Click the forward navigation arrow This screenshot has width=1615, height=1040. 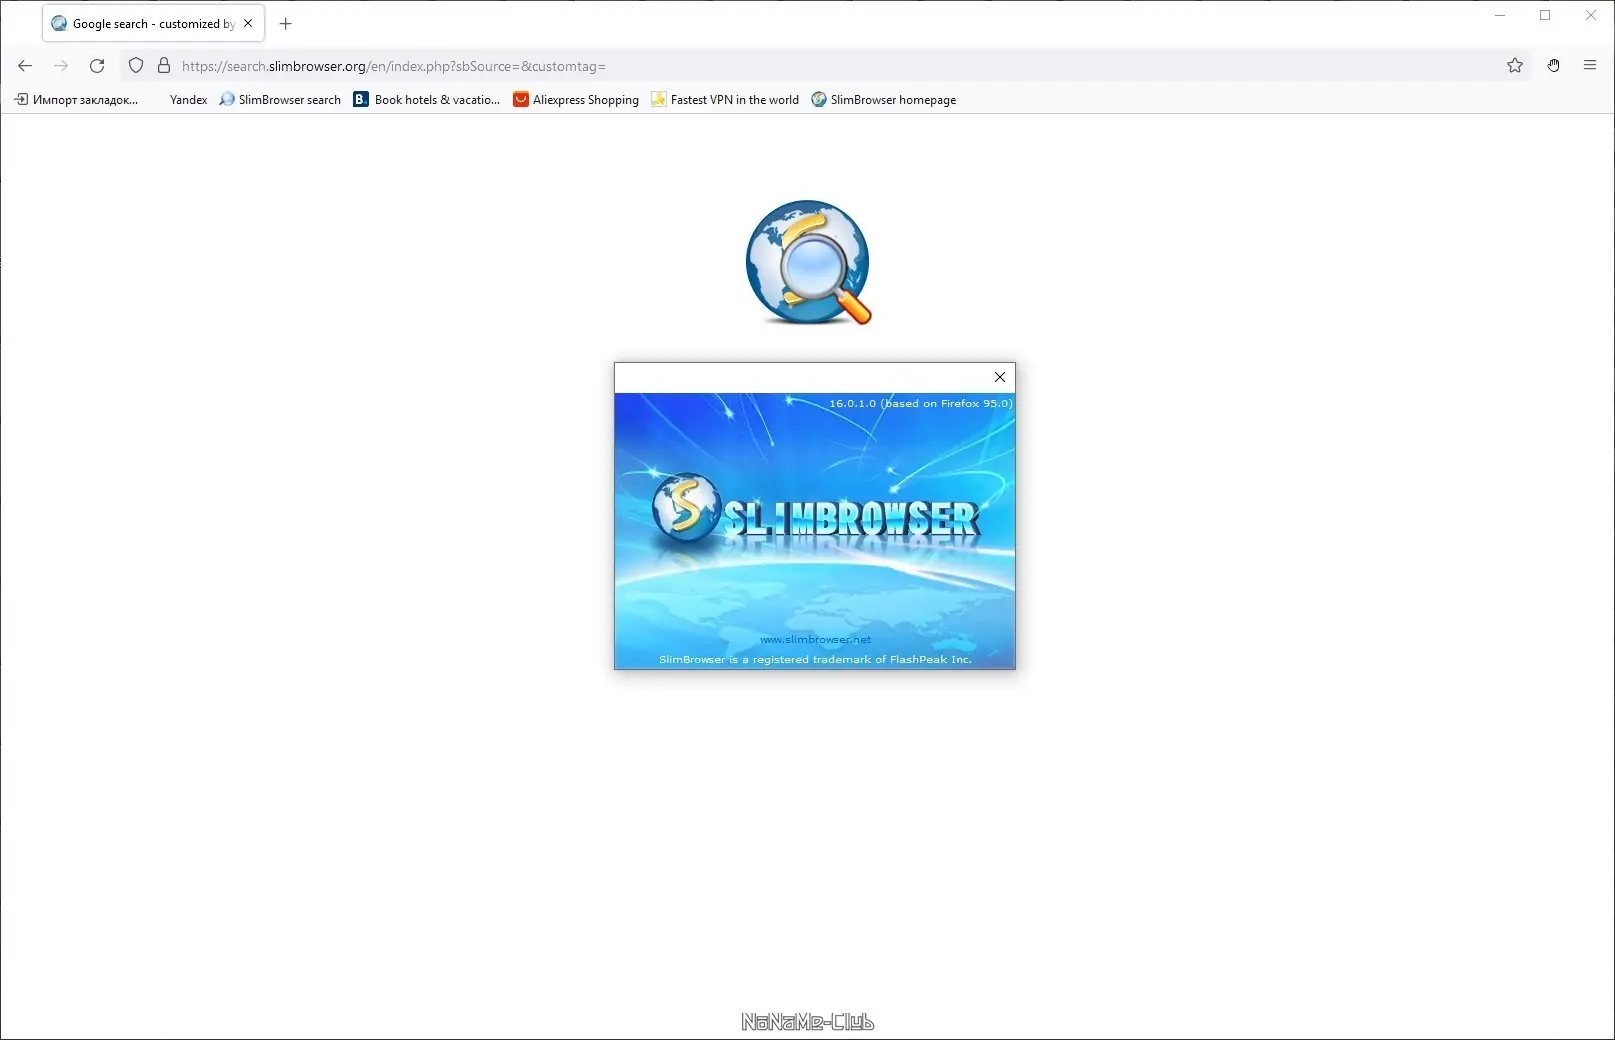click(x=61, y=66)
